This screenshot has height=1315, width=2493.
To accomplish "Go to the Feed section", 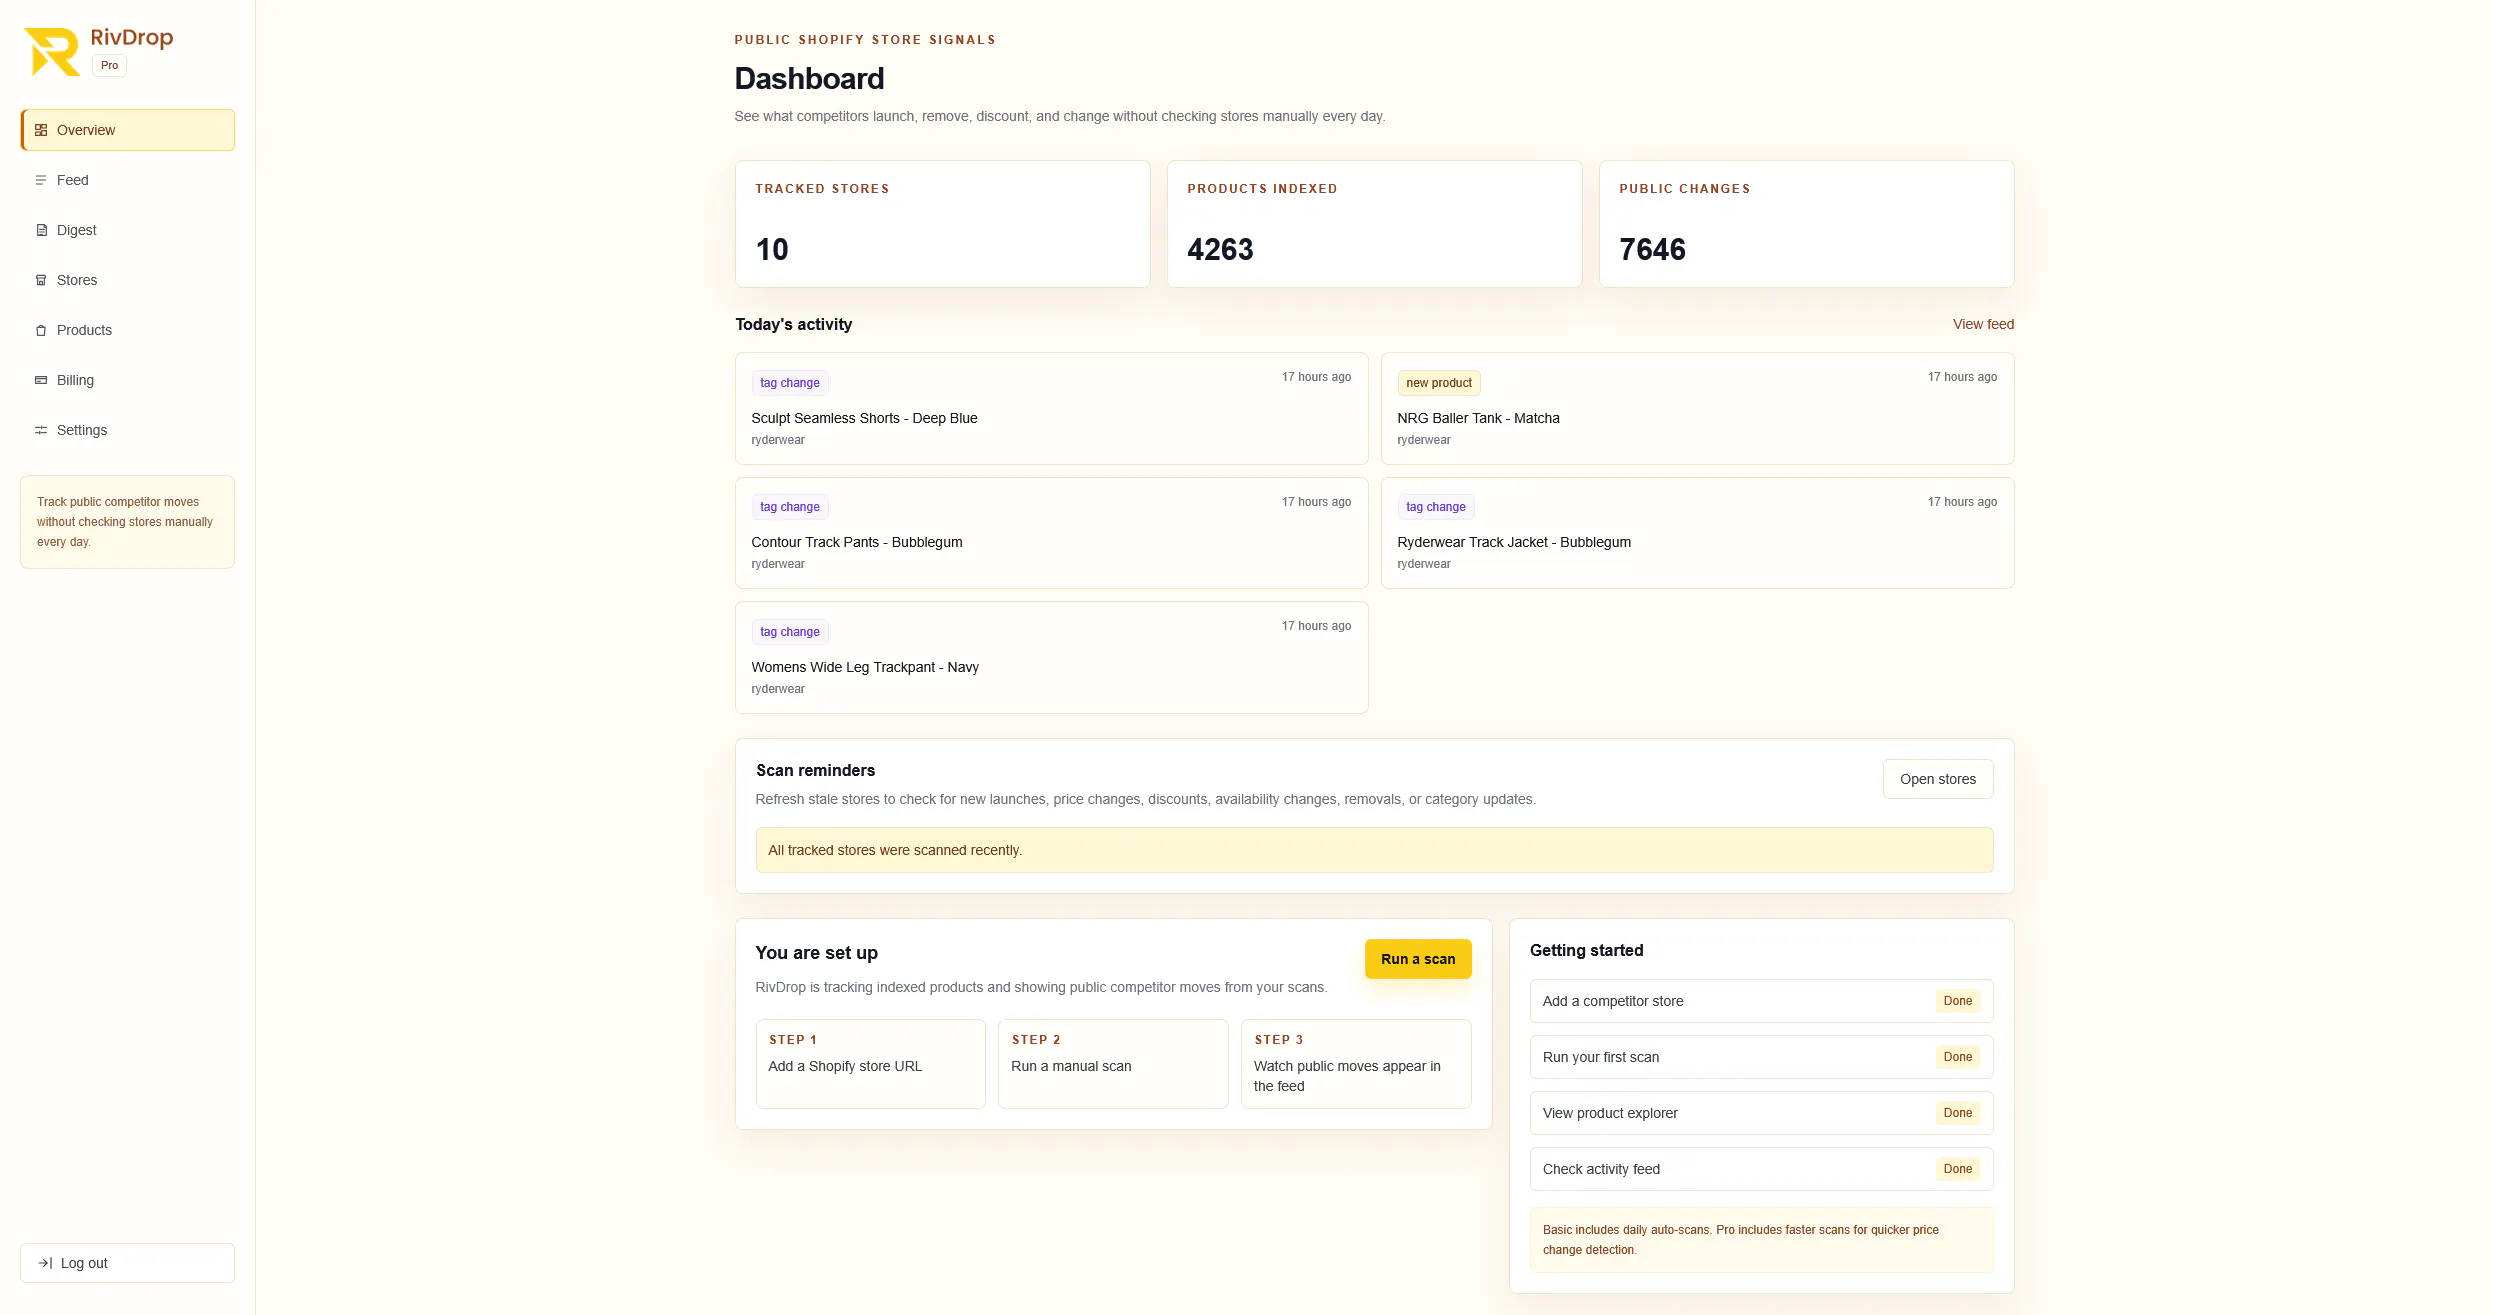I will click(x=128, y=180).
